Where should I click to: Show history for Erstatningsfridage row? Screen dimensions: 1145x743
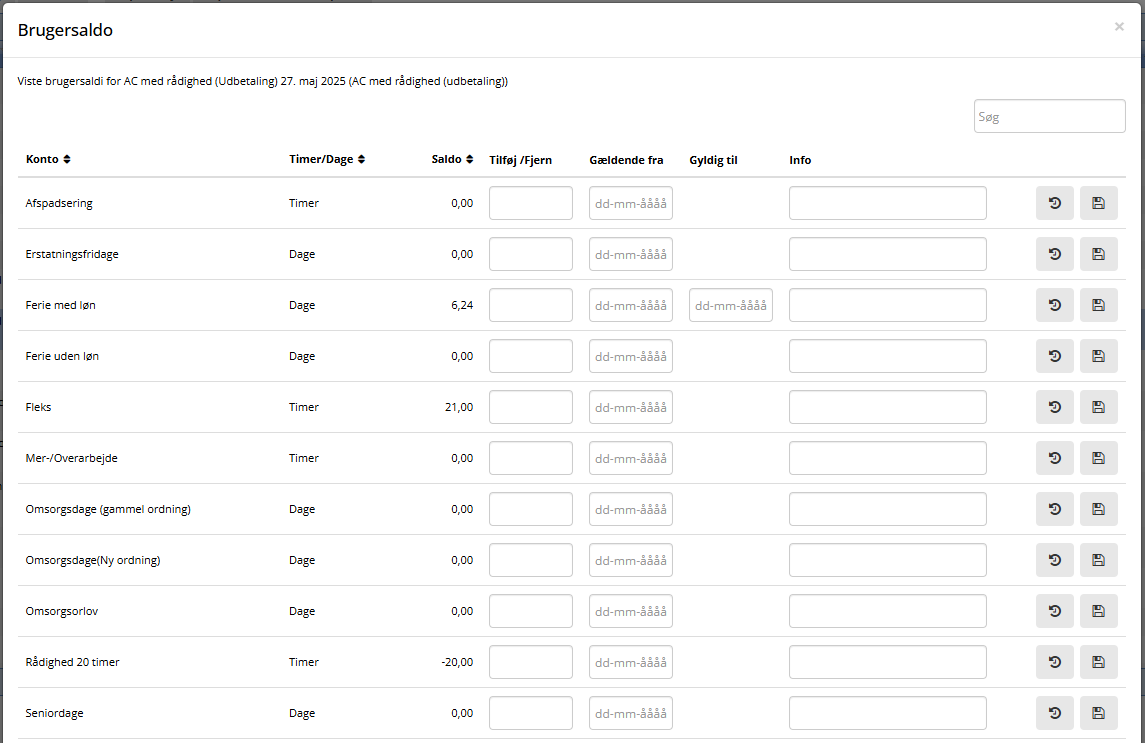click(1054, 254)
